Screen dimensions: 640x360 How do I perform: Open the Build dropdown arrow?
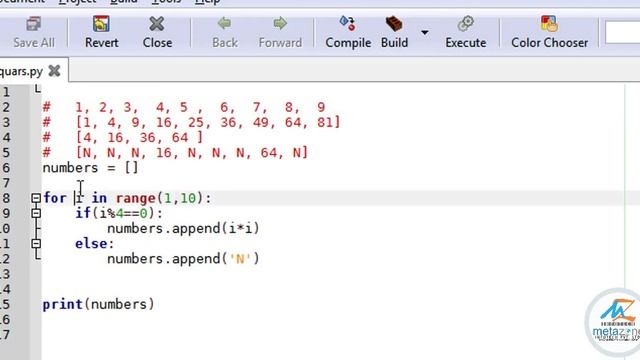tap(425, 32)
